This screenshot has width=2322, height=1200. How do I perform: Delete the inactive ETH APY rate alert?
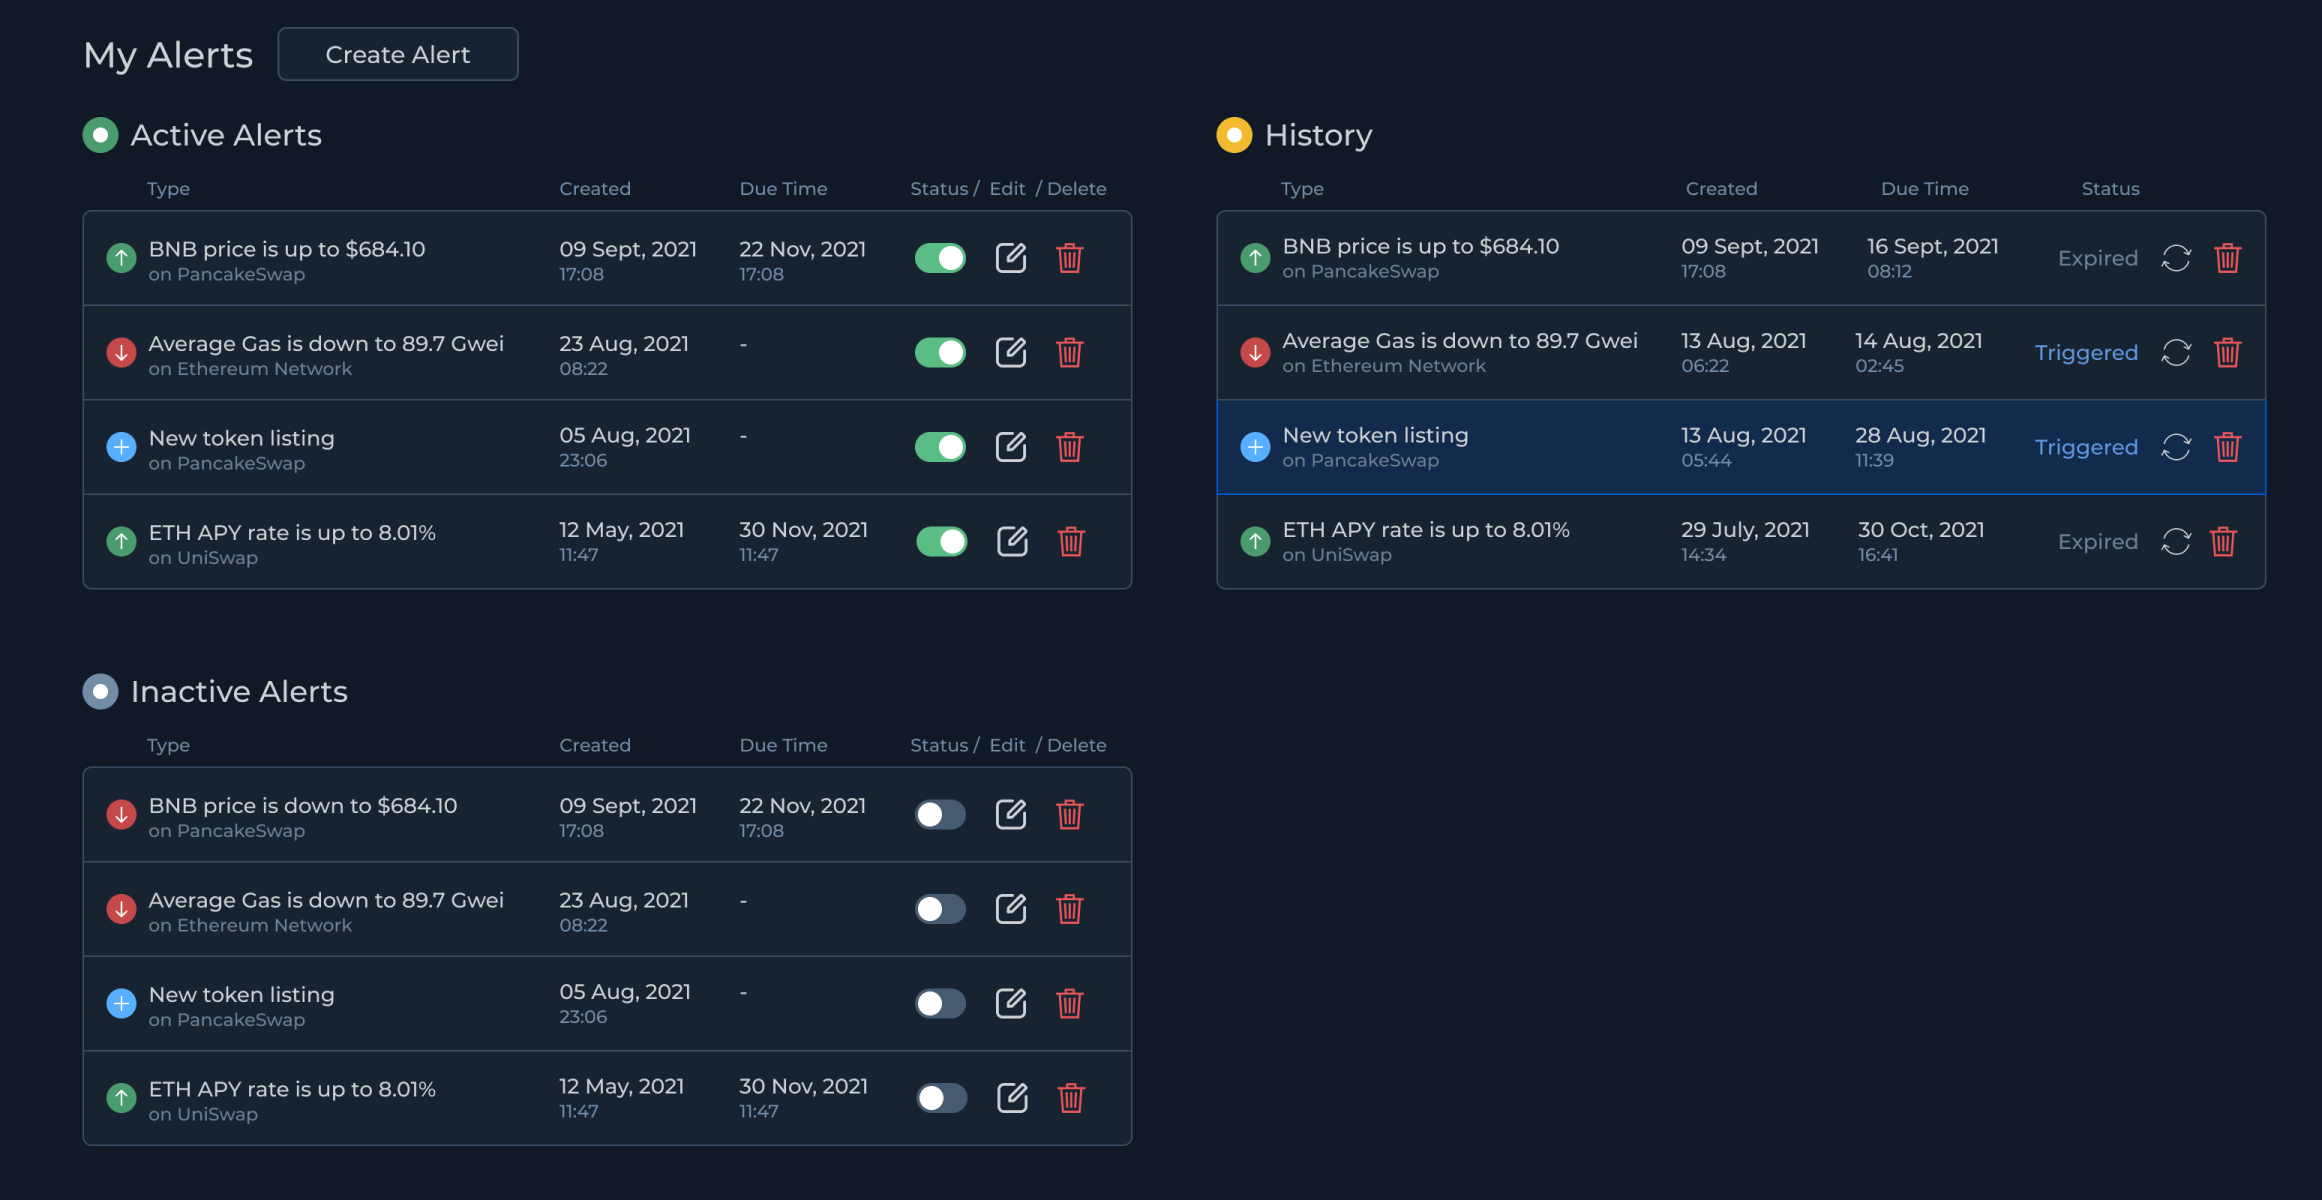(1071, 1098)
